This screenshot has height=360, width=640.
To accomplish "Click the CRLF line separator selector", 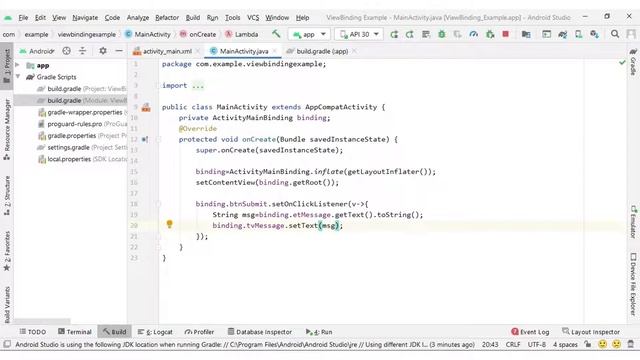I will coord(513,344).
